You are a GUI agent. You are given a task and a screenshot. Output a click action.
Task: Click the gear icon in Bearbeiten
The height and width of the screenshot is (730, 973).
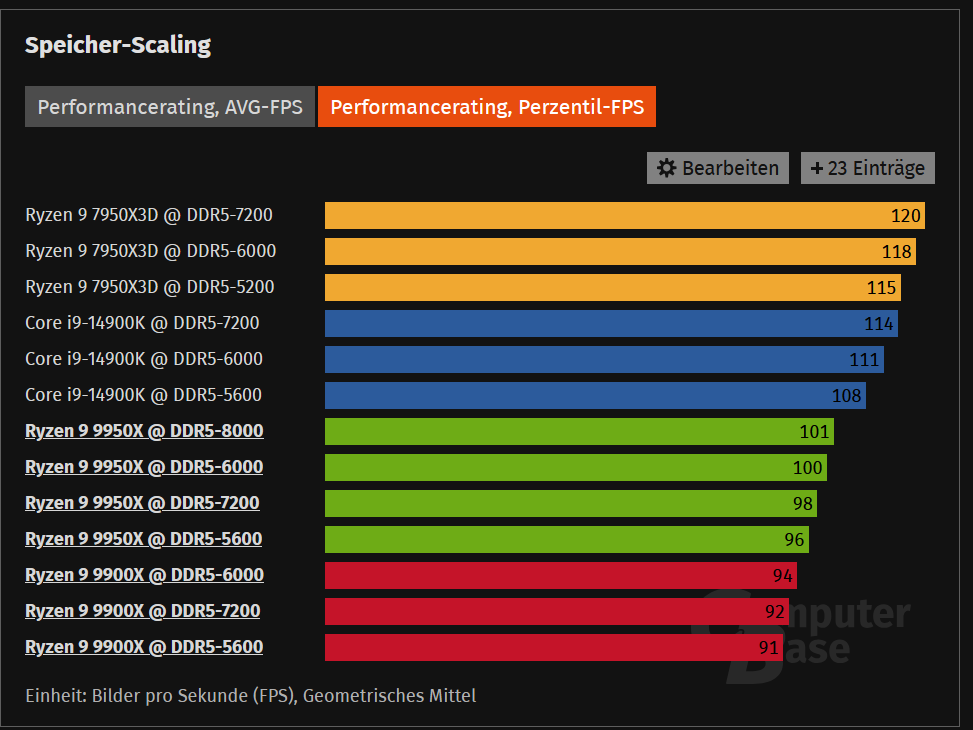click(x=666, y=168)
